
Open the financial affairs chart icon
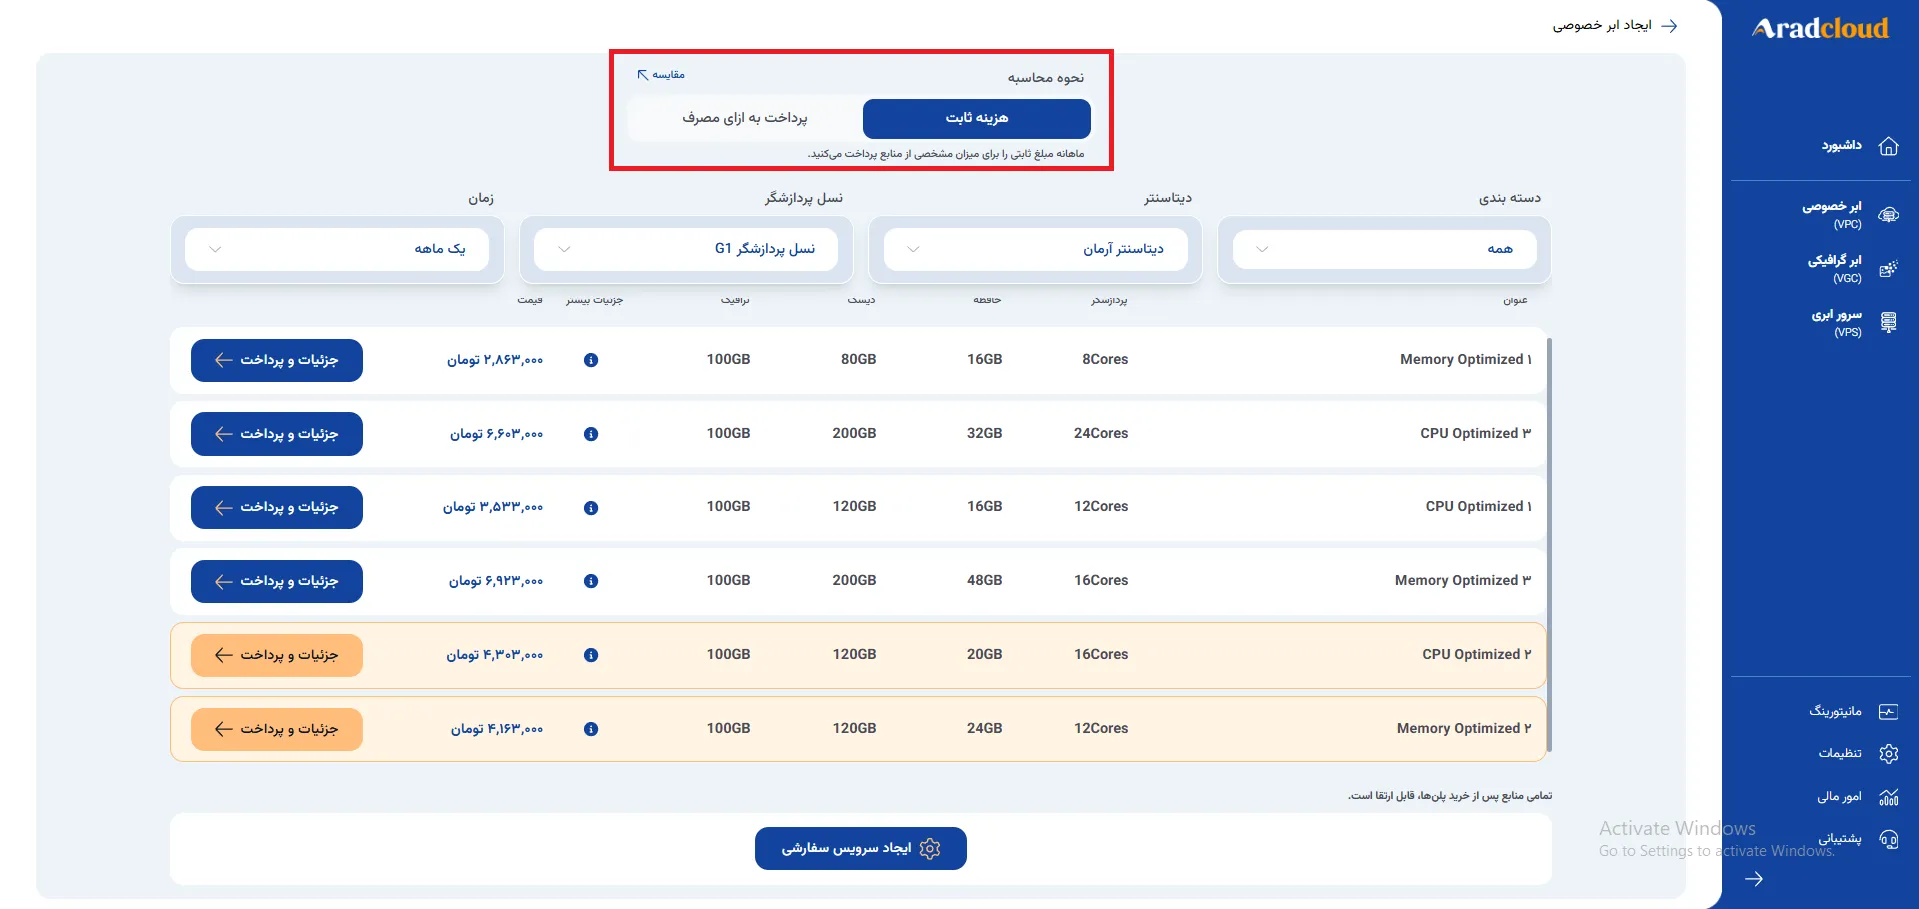coord(1888,797)
